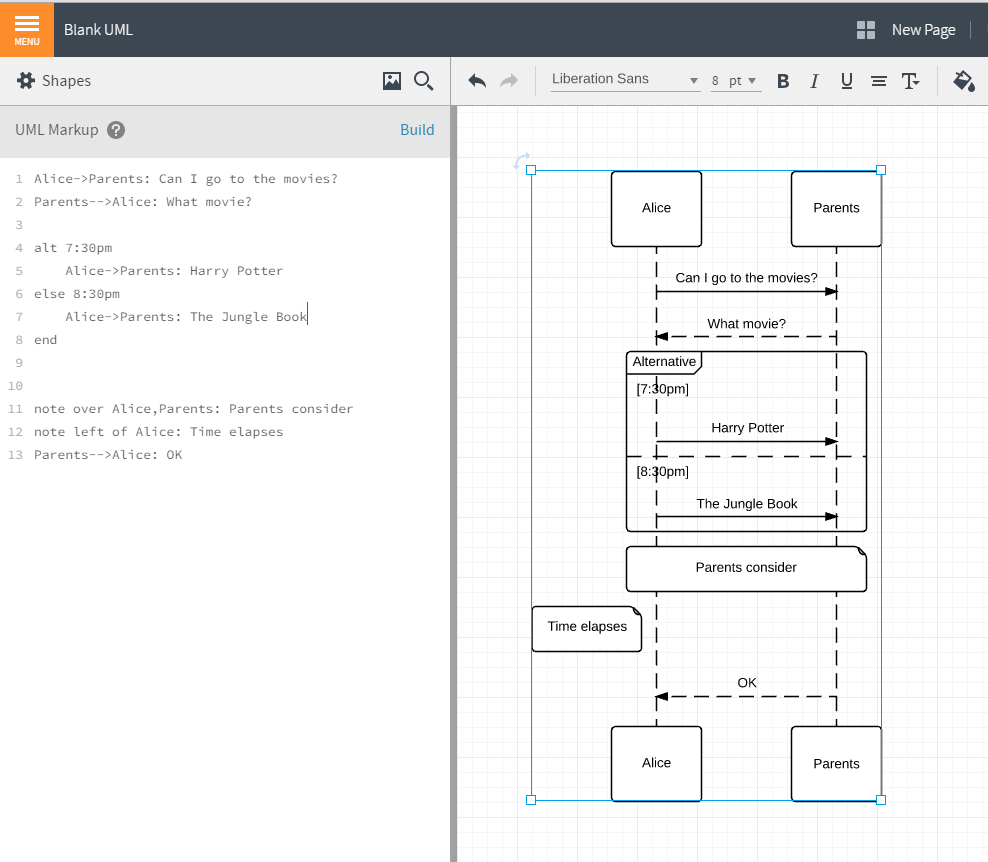Select the 'Parents consider' note shape

pyautogui.click(x=746, y=569)
